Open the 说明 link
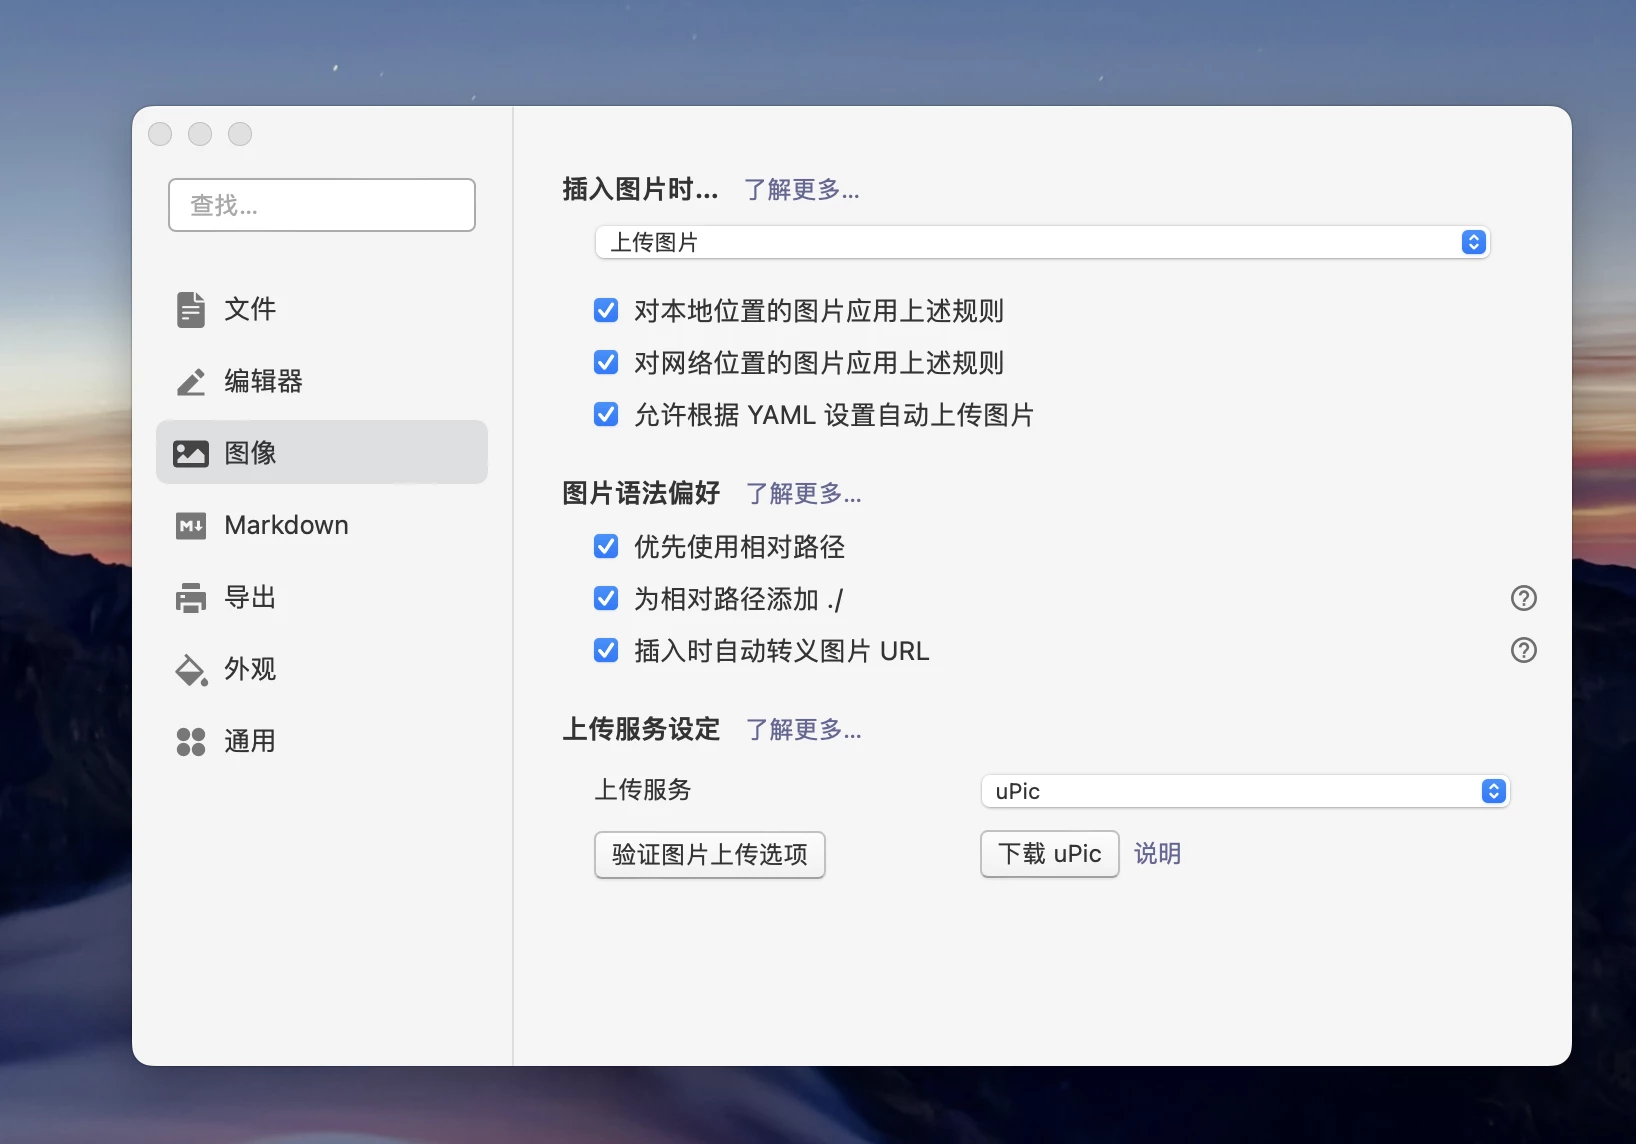 (x=1157, y=853)
